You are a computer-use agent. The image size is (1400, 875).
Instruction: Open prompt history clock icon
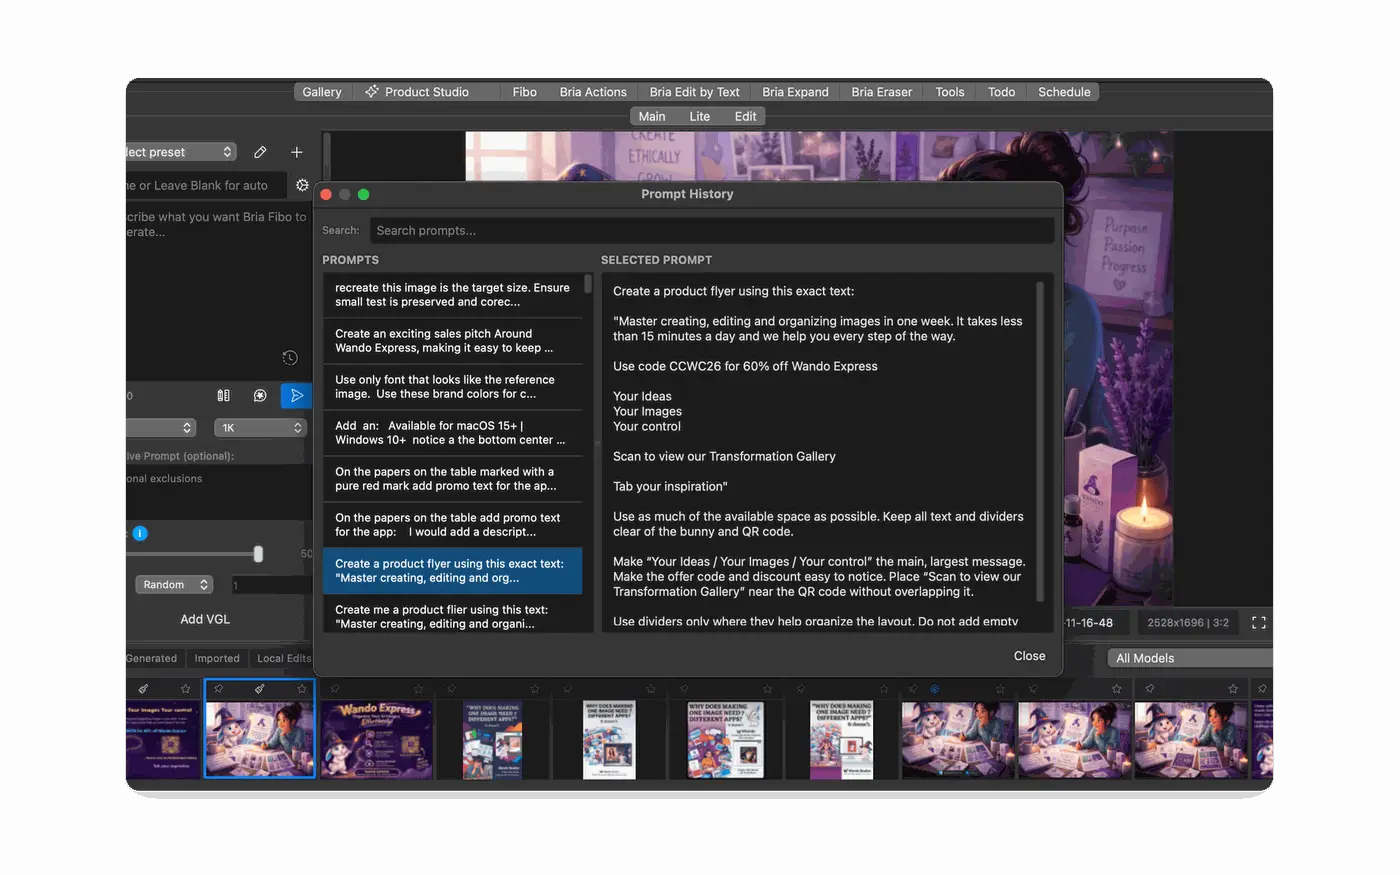pos(290,358)
